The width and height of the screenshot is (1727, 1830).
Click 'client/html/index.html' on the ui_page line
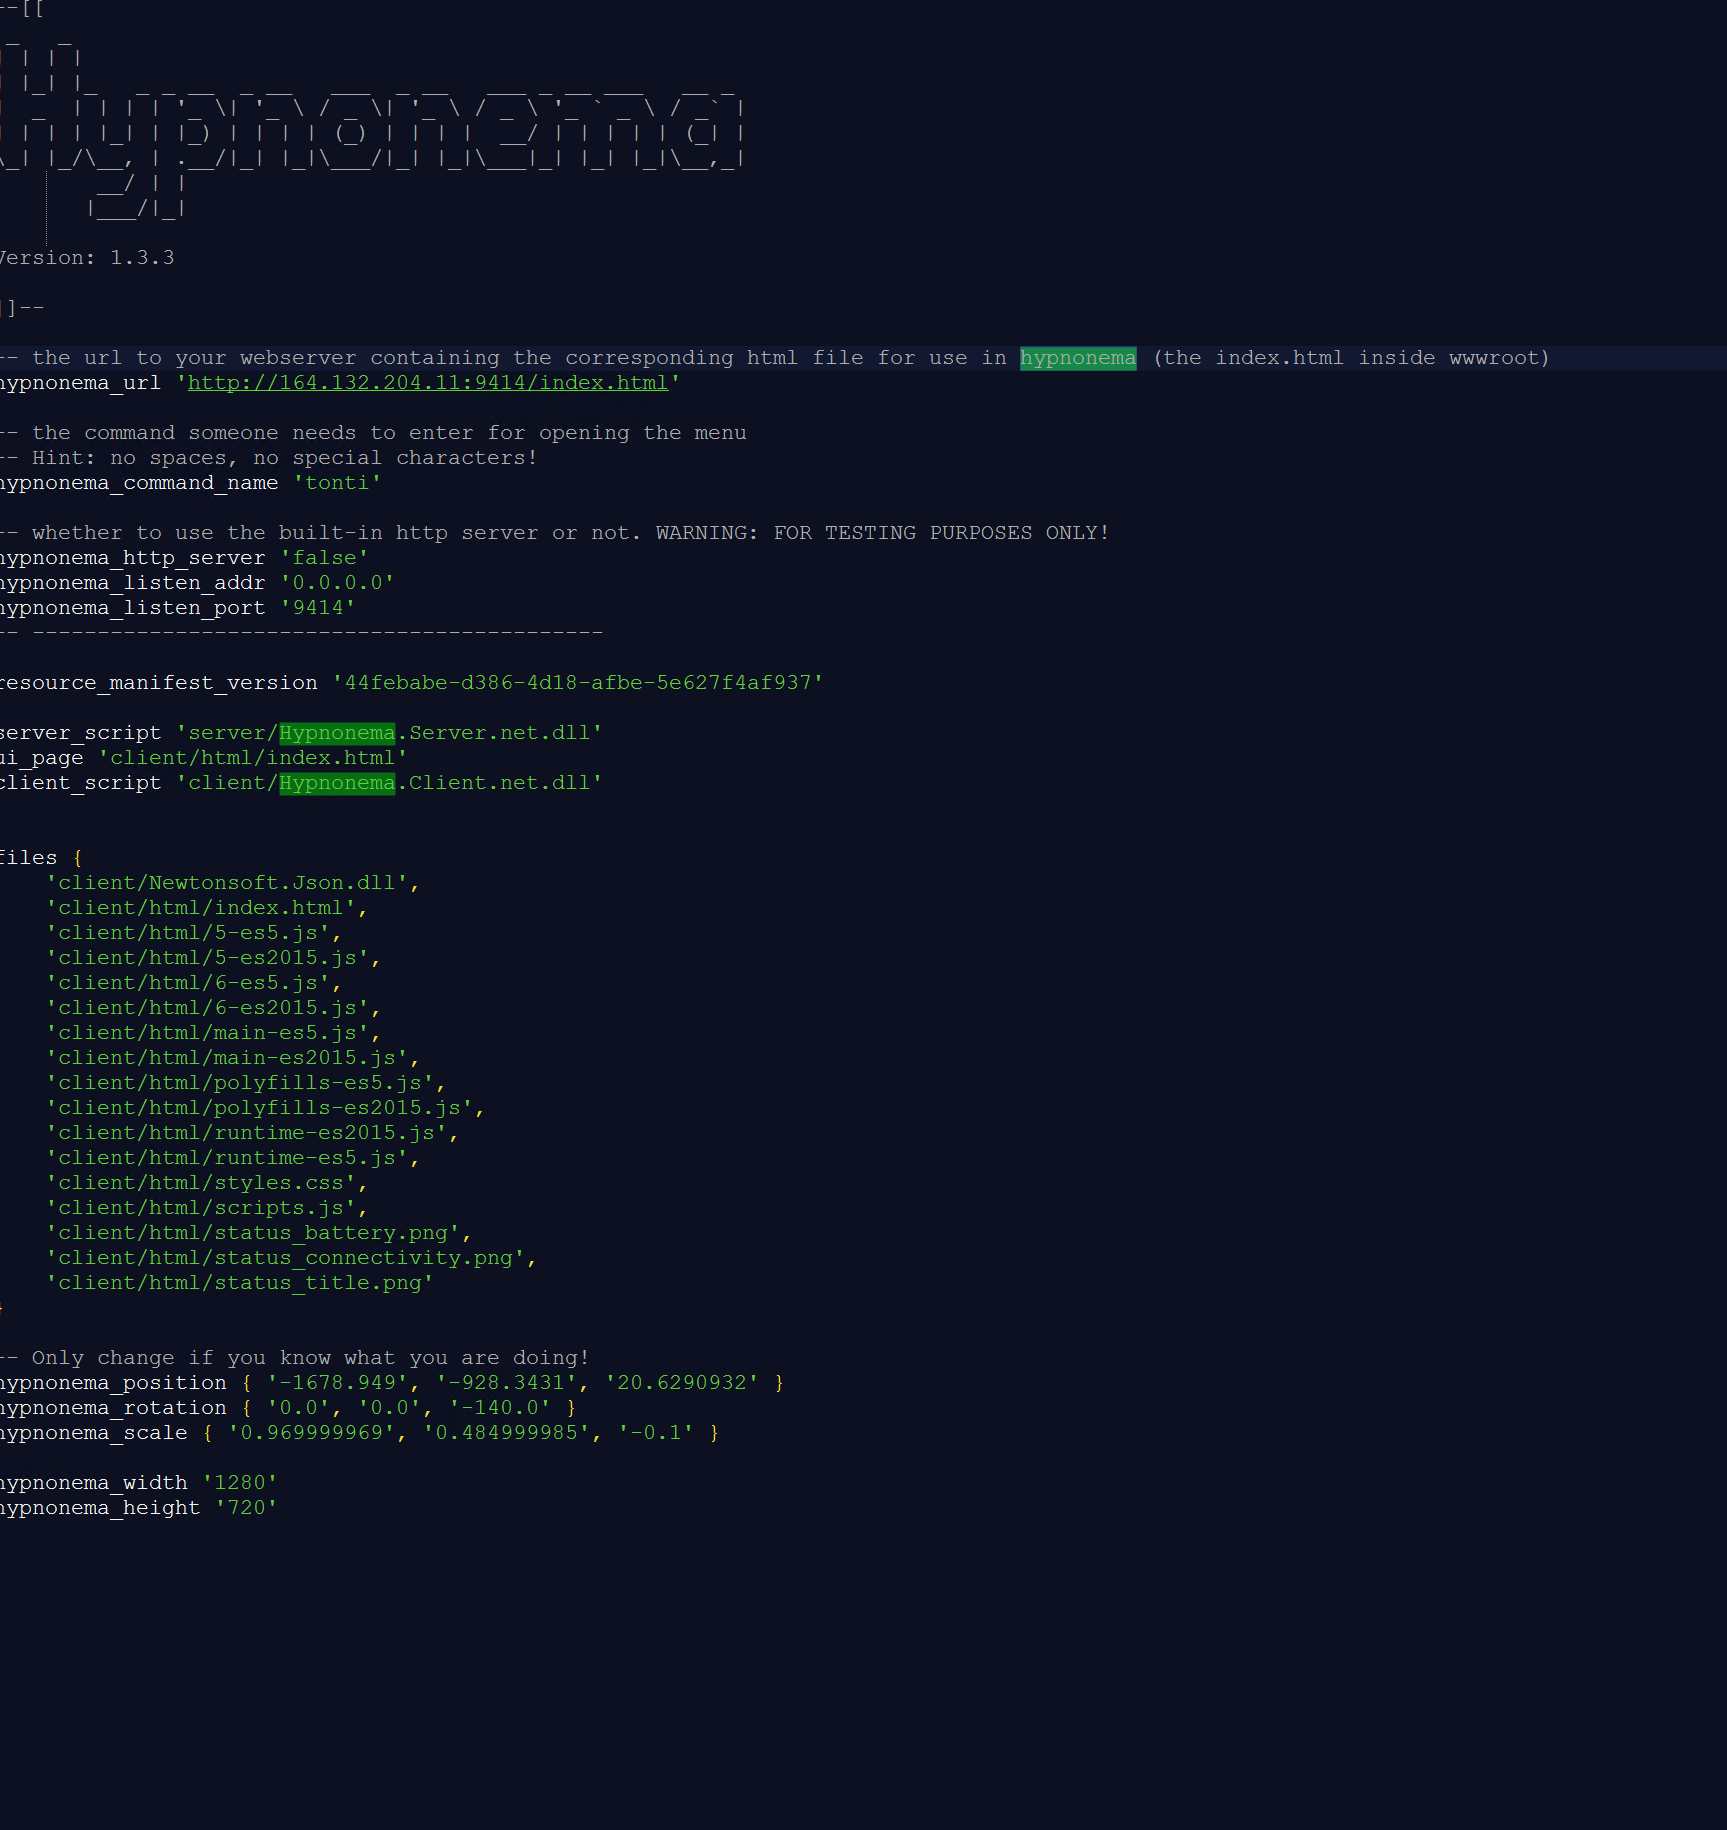point(253,758)
